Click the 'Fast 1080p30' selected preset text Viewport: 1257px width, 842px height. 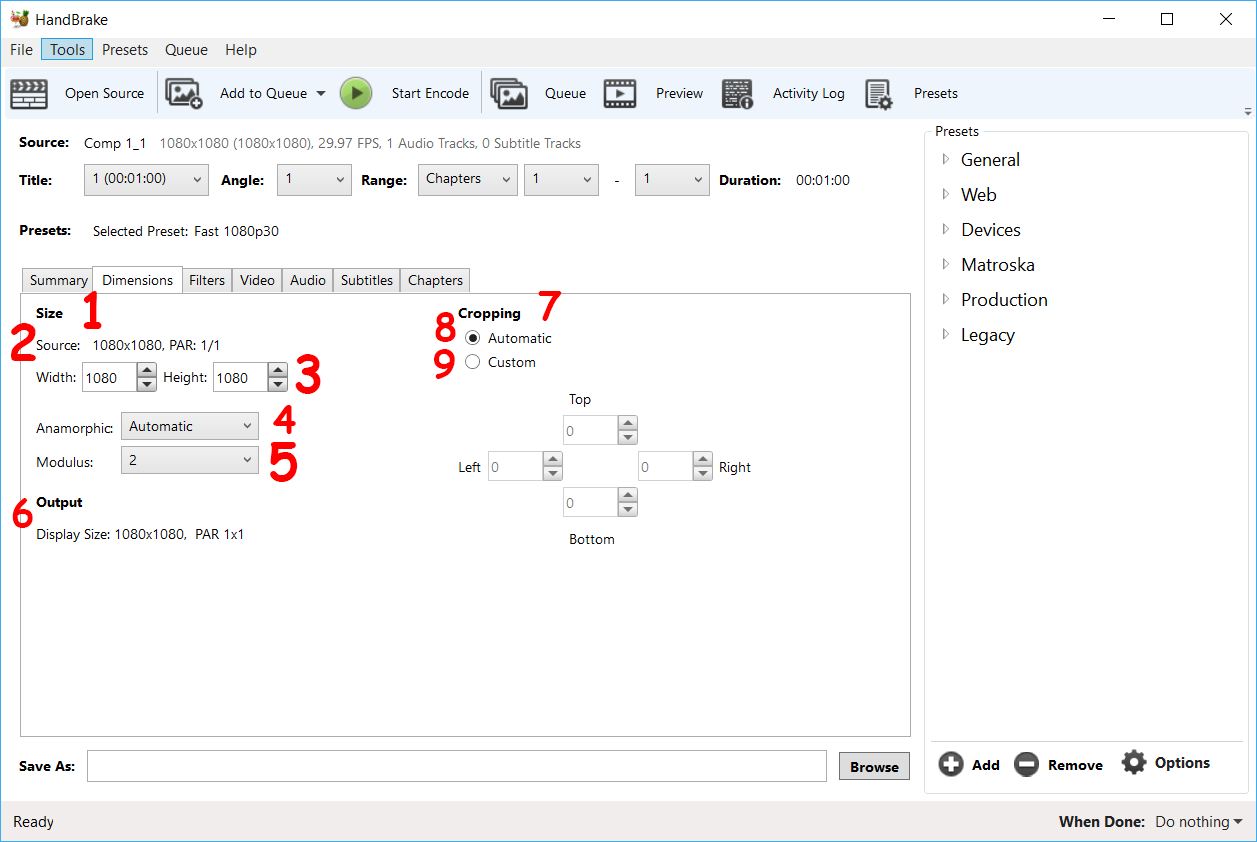point(237,231)
